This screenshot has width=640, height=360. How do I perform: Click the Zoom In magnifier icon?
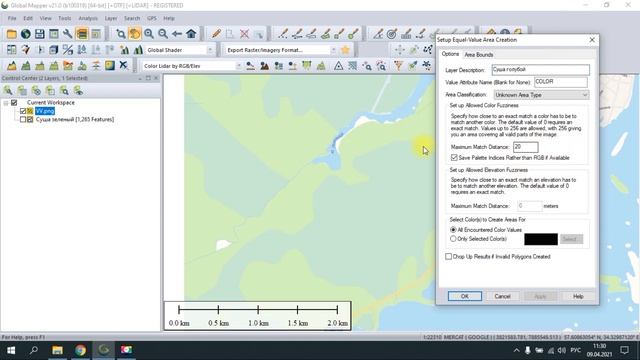click(149, 34)
